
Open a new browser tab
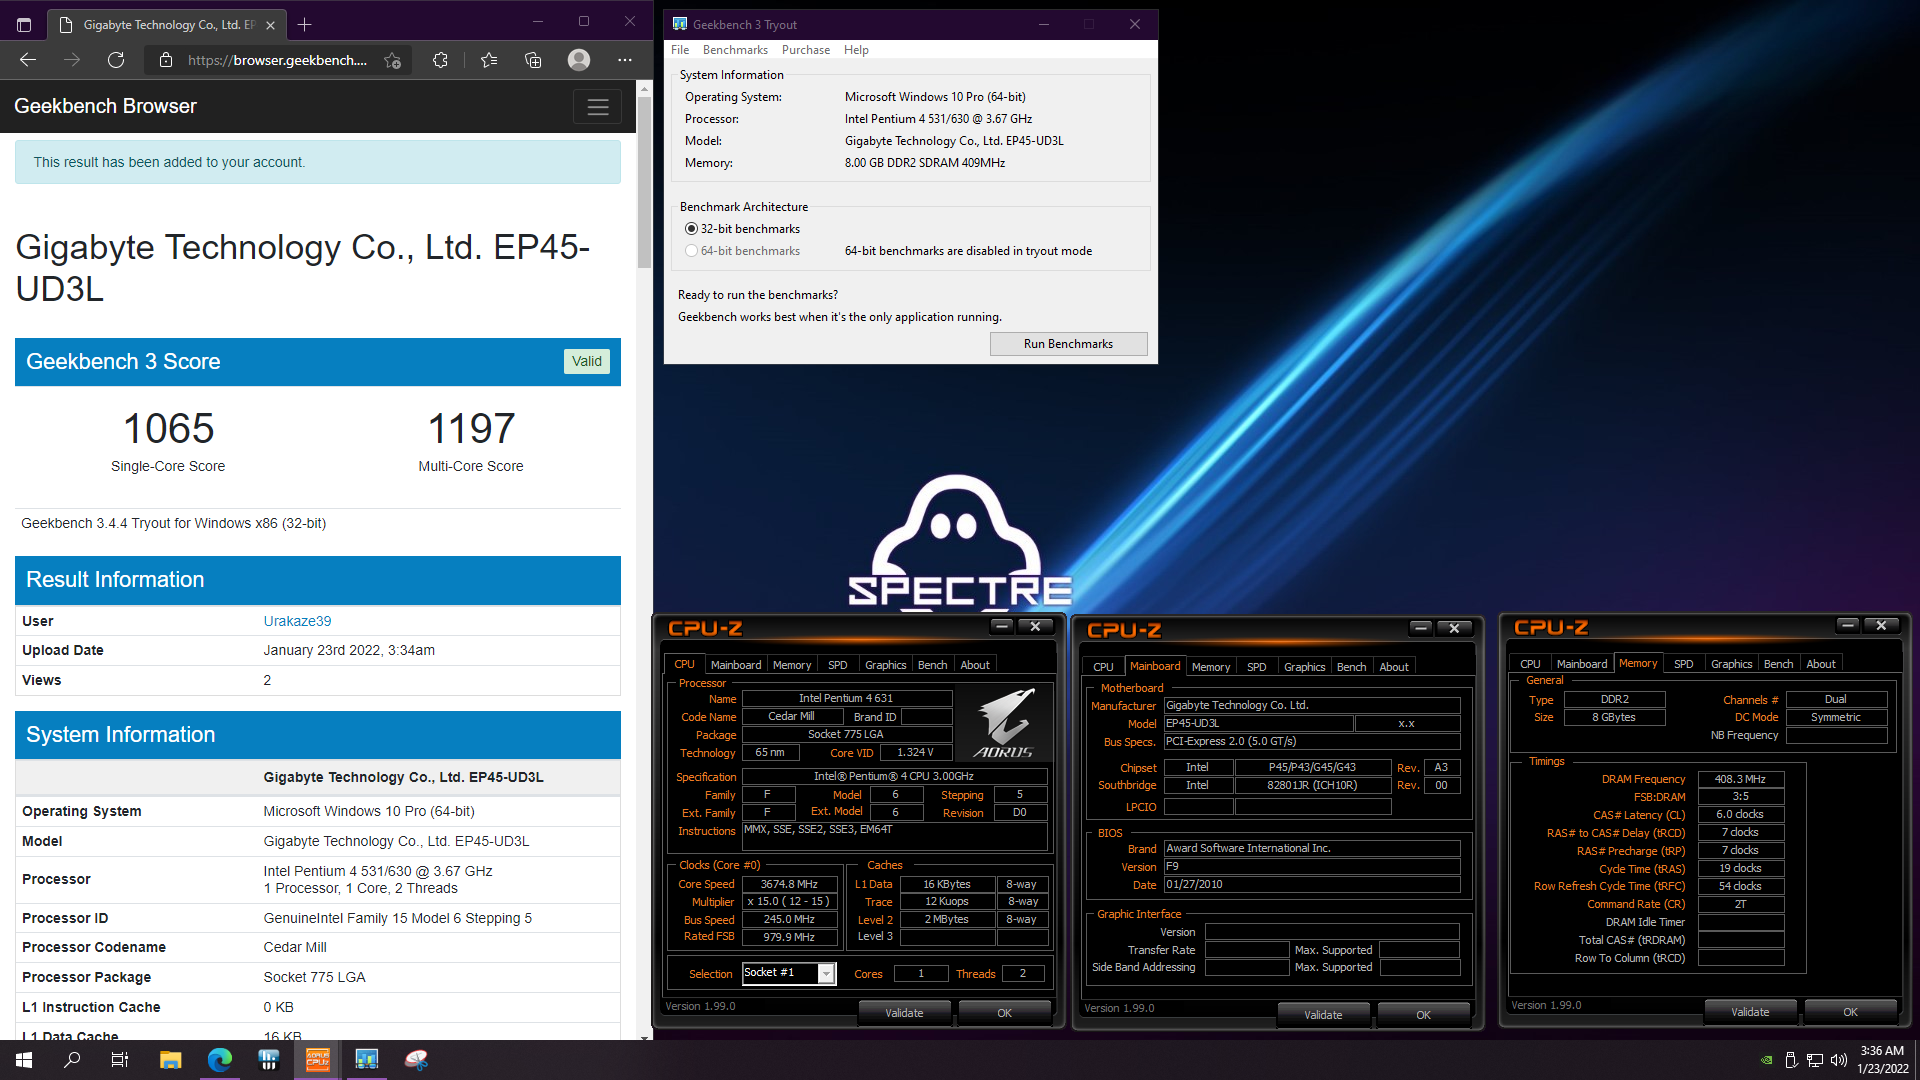[x=305, y=24]
